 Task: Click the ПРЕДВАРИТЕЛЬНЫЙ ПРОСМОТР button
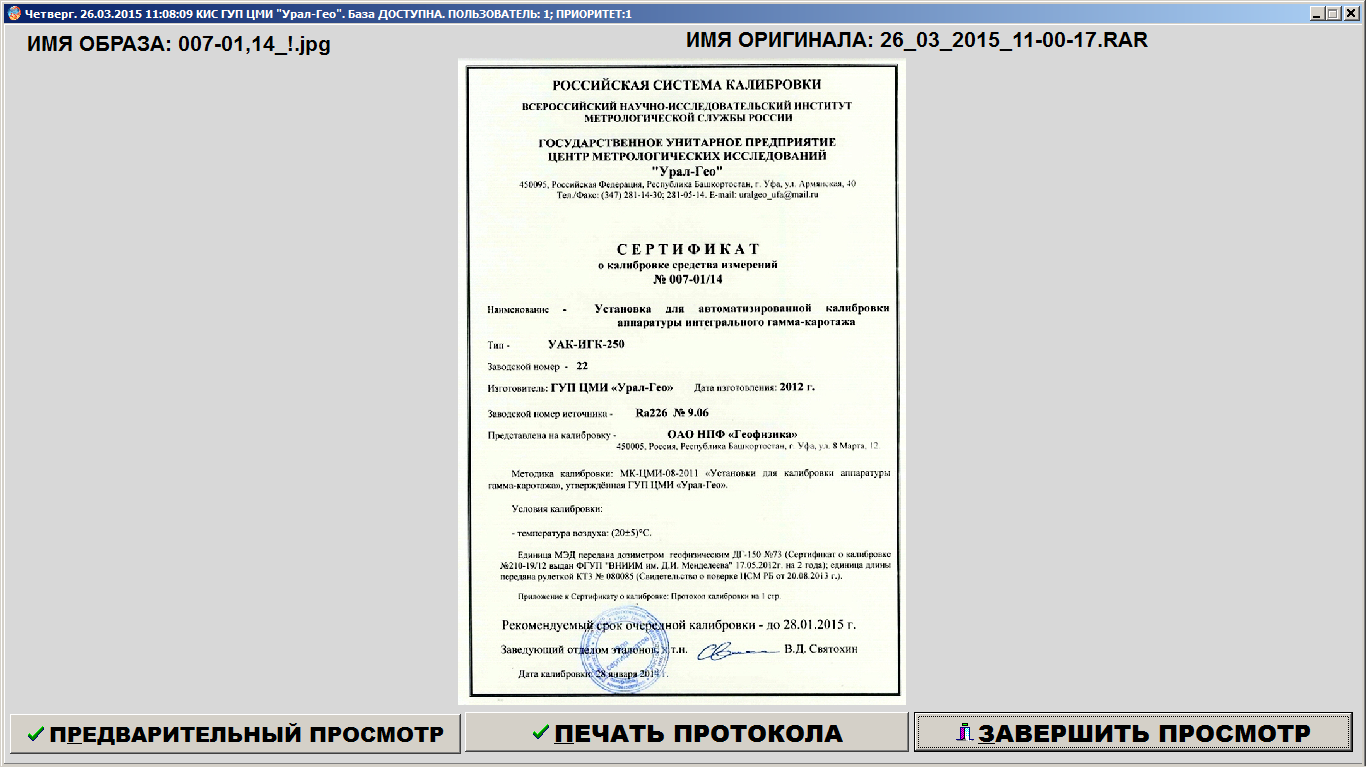[235, 733]
